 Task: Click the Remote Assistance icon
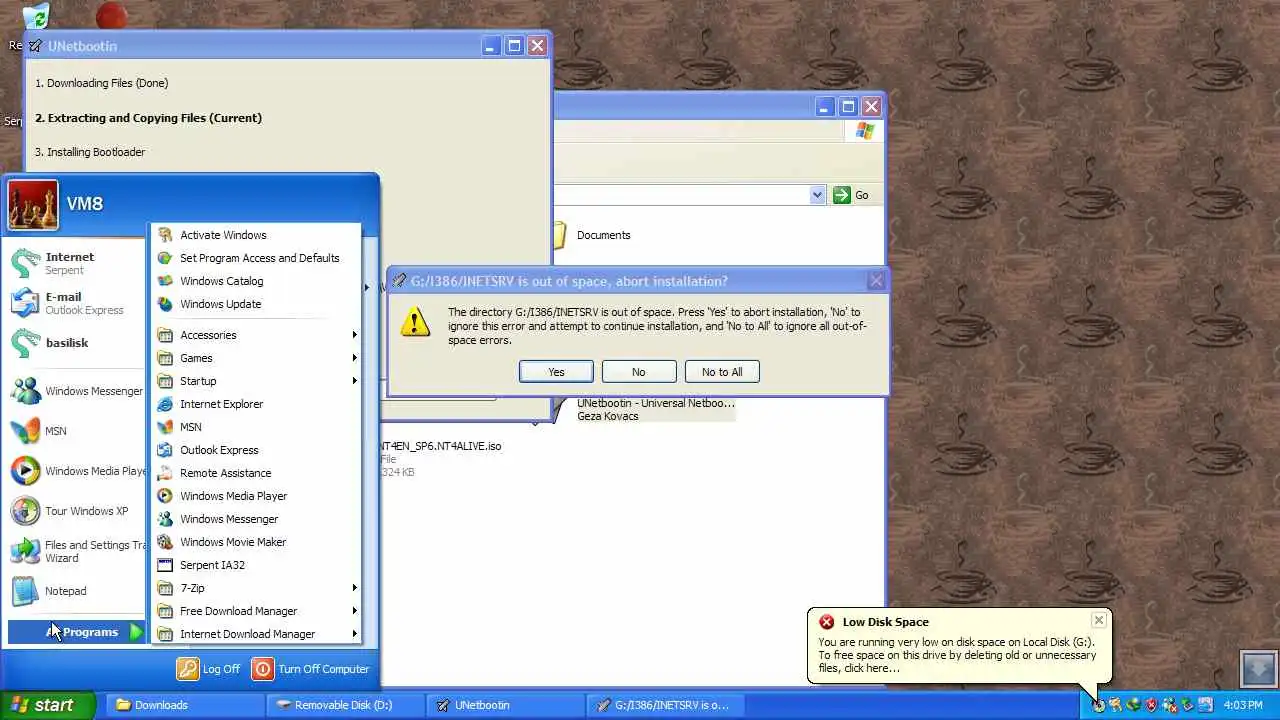pyautogui.click(x=165, y=473)
